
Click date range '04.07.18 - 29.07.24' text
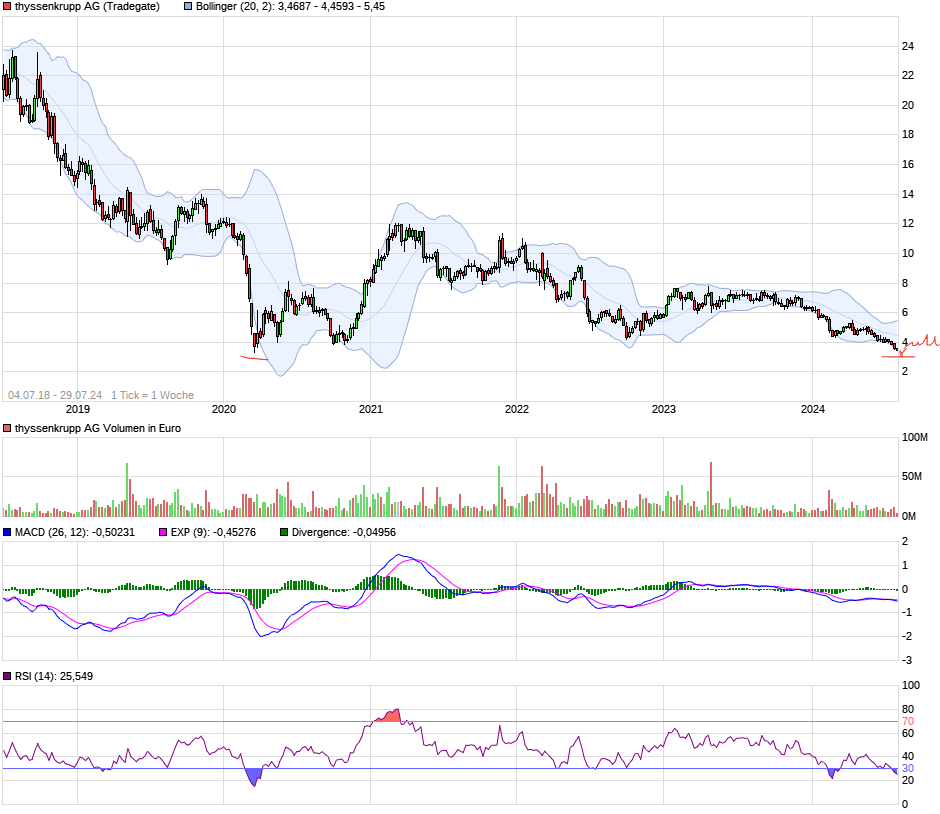55,395
